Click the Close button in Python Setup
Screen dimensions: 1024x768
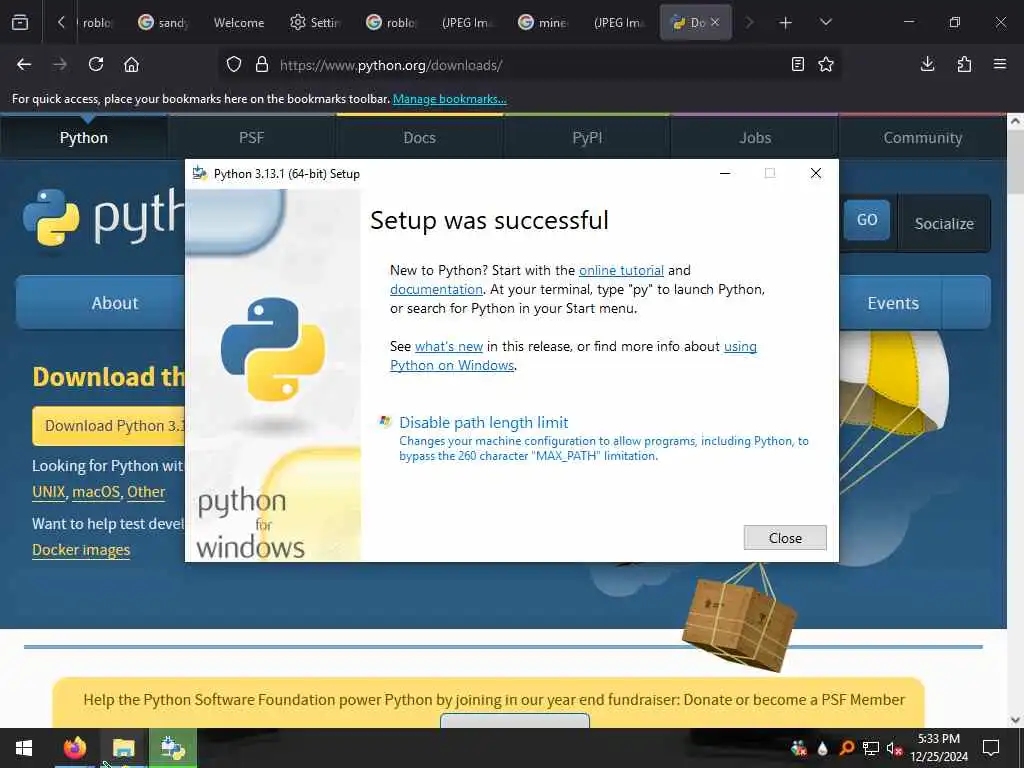click(785, 537)
